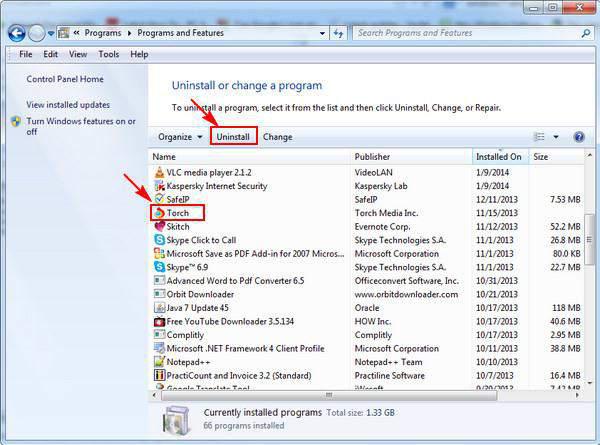
Task: Click the Complitly program icon
Action: tap(159, 335)
